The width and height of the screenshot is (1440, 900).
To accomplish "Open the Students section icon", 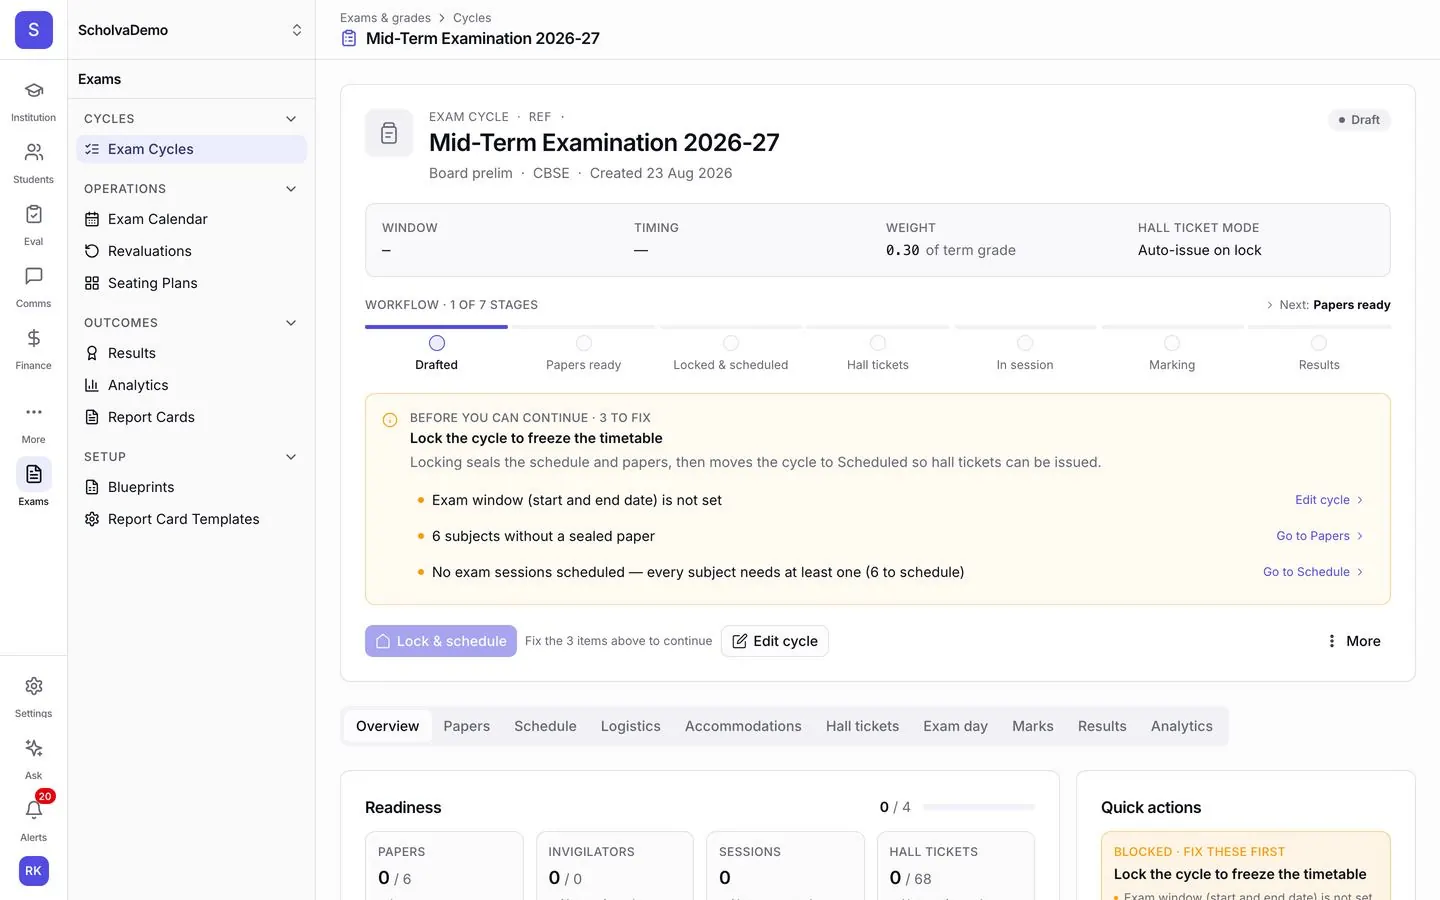I will (x=33, y=153).
